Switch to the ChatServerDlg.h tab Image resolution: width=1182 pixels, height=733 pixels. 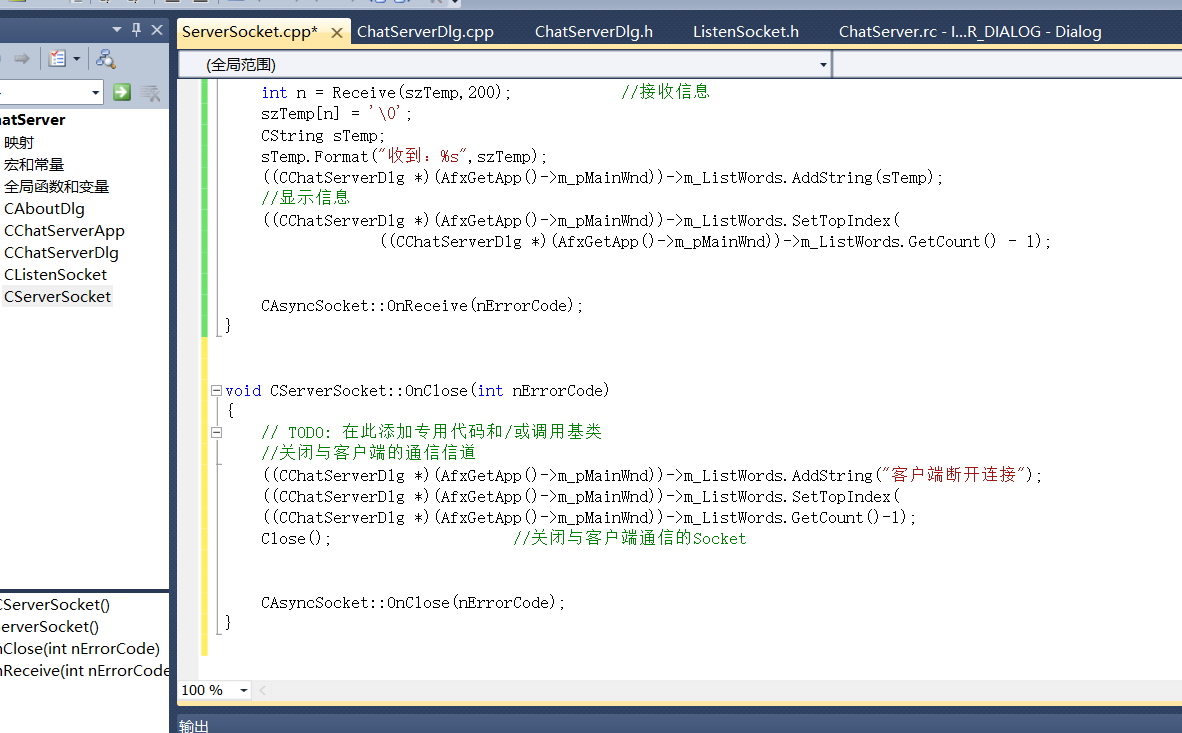(x=594, y=31)
